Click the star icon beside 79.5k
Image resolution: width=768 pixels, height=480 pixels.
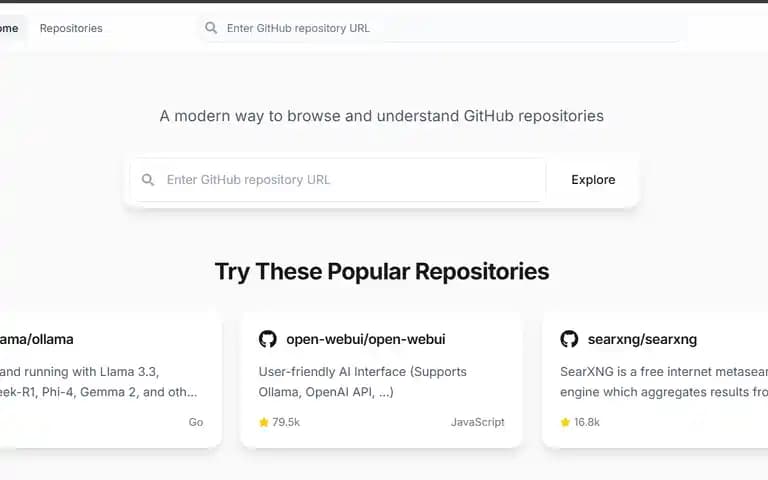[264, 422]
